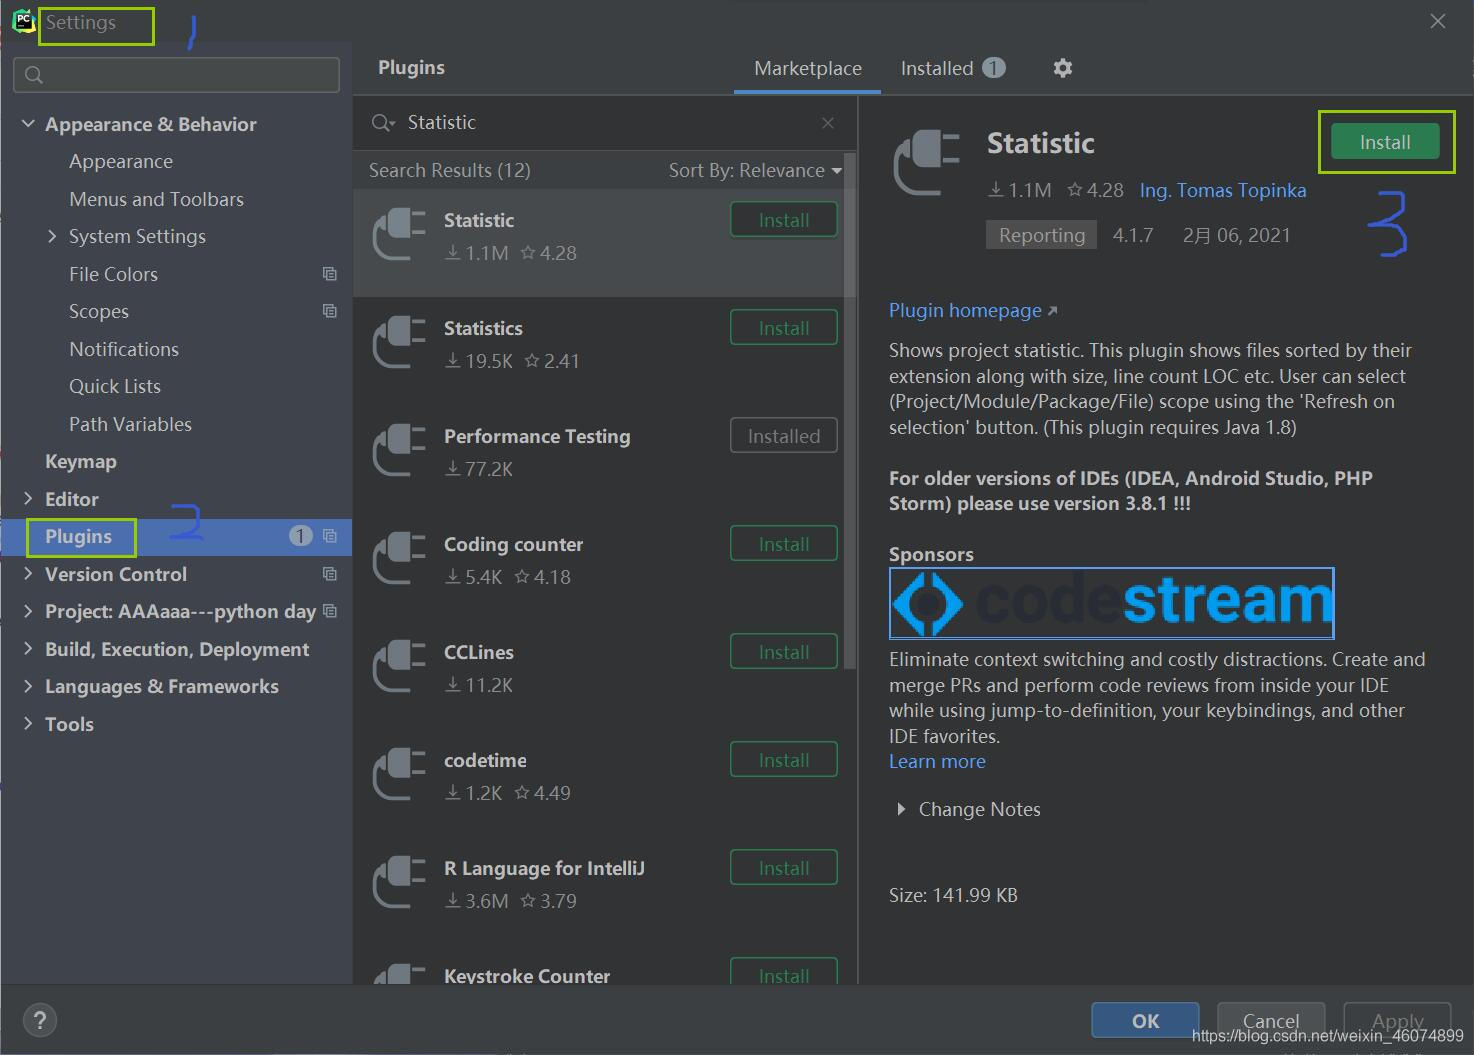Open Notifications settings page

(124, 349)
